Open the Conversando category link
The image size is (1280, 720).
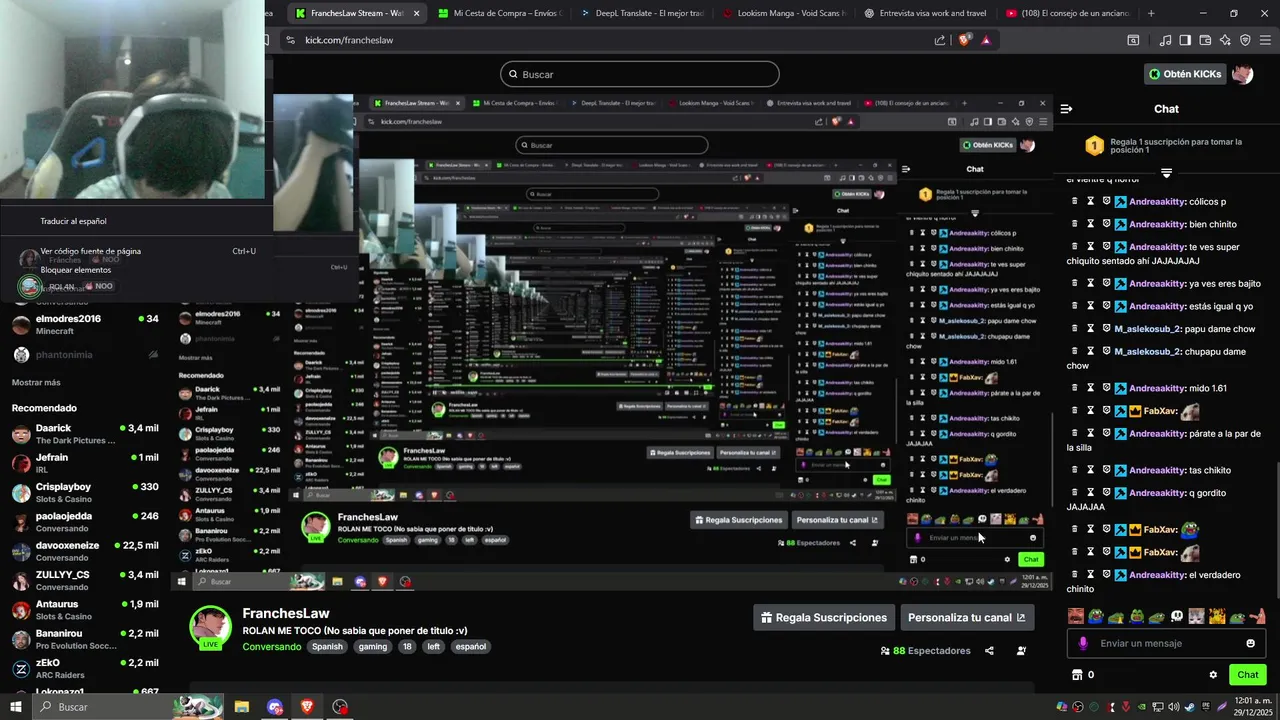tap(271, 647)
